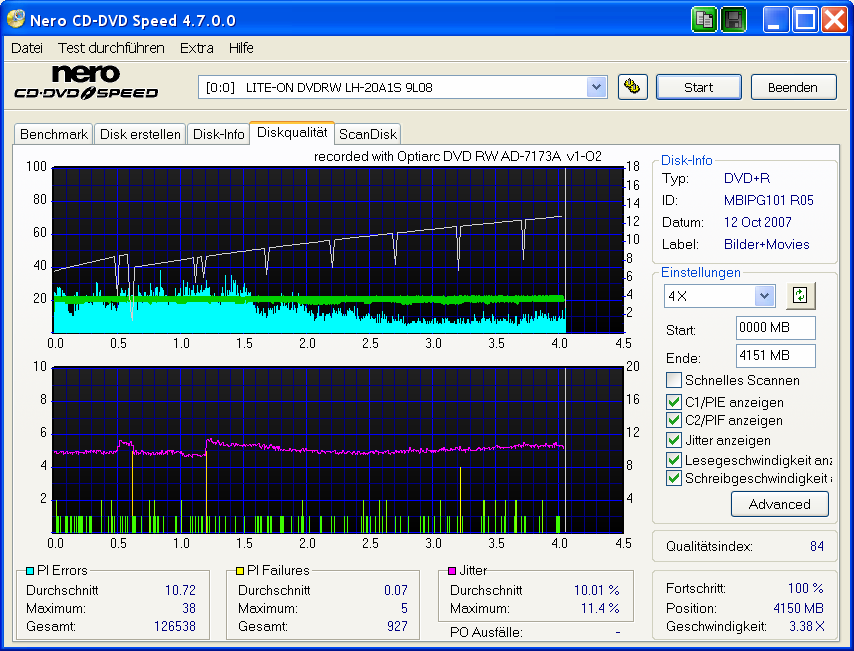
Task: Open the Extra menu
Action: 196,47
